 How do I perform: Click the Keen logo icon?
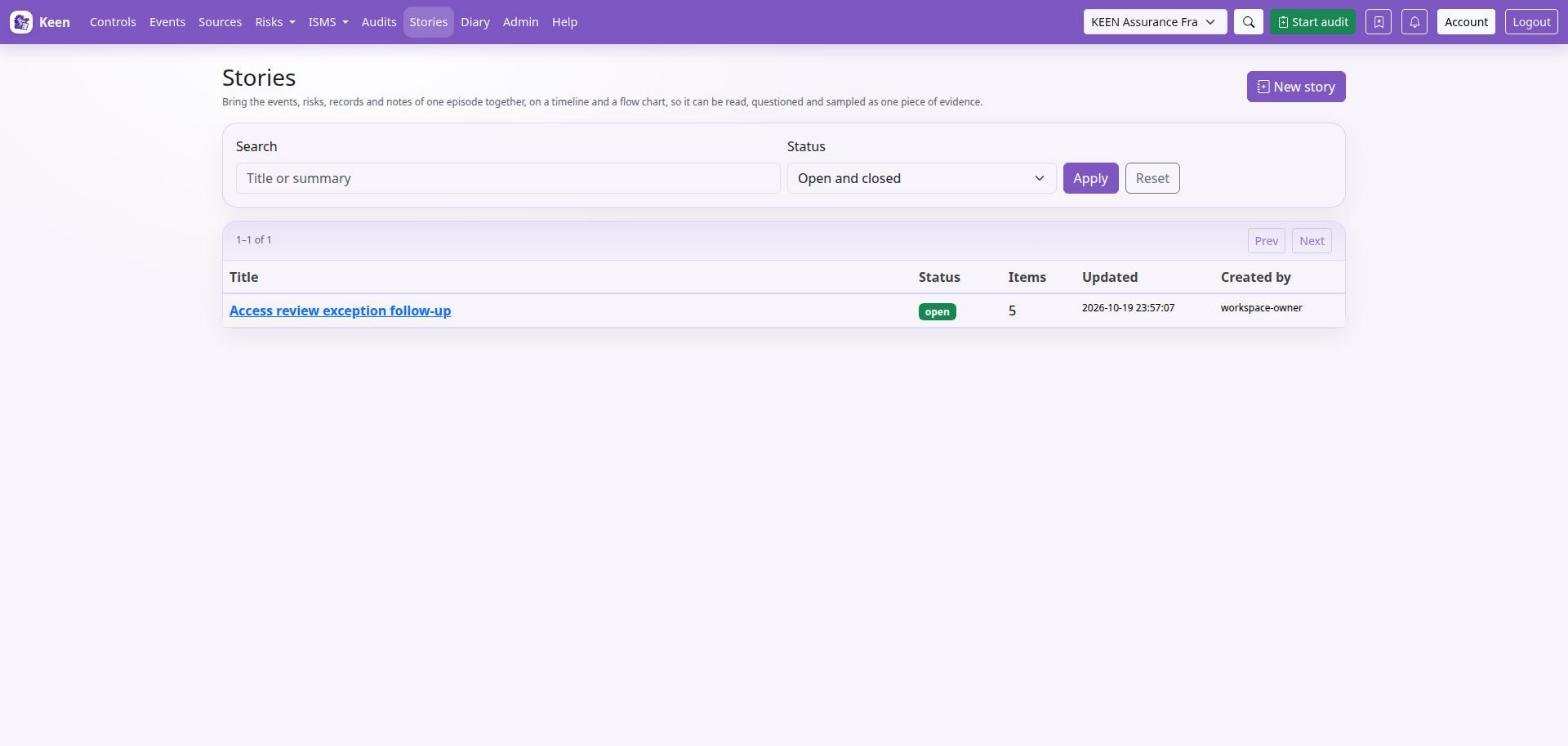(21, 22)
